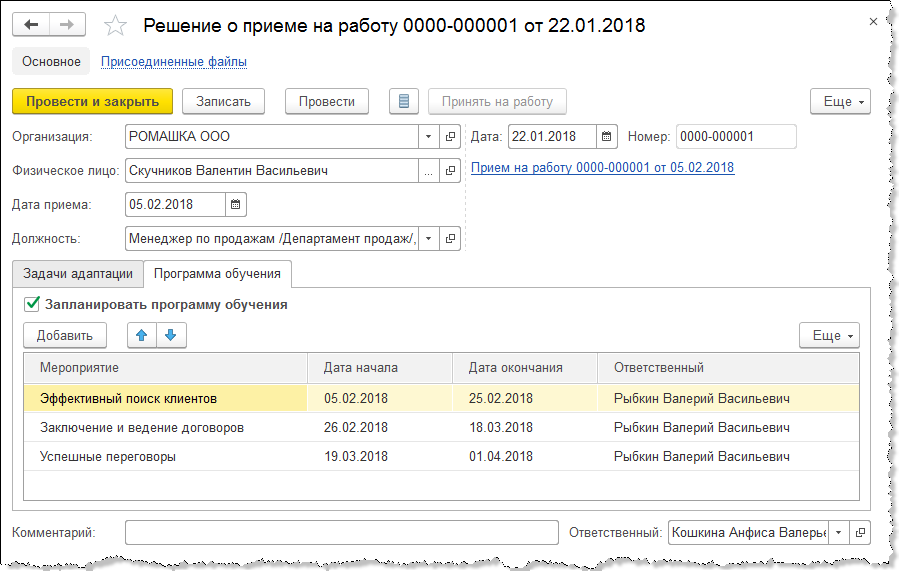Toggle the training program planning checkbox
Image resolution: width=899 pixels, height=571 pixels.
pos(32,304)
